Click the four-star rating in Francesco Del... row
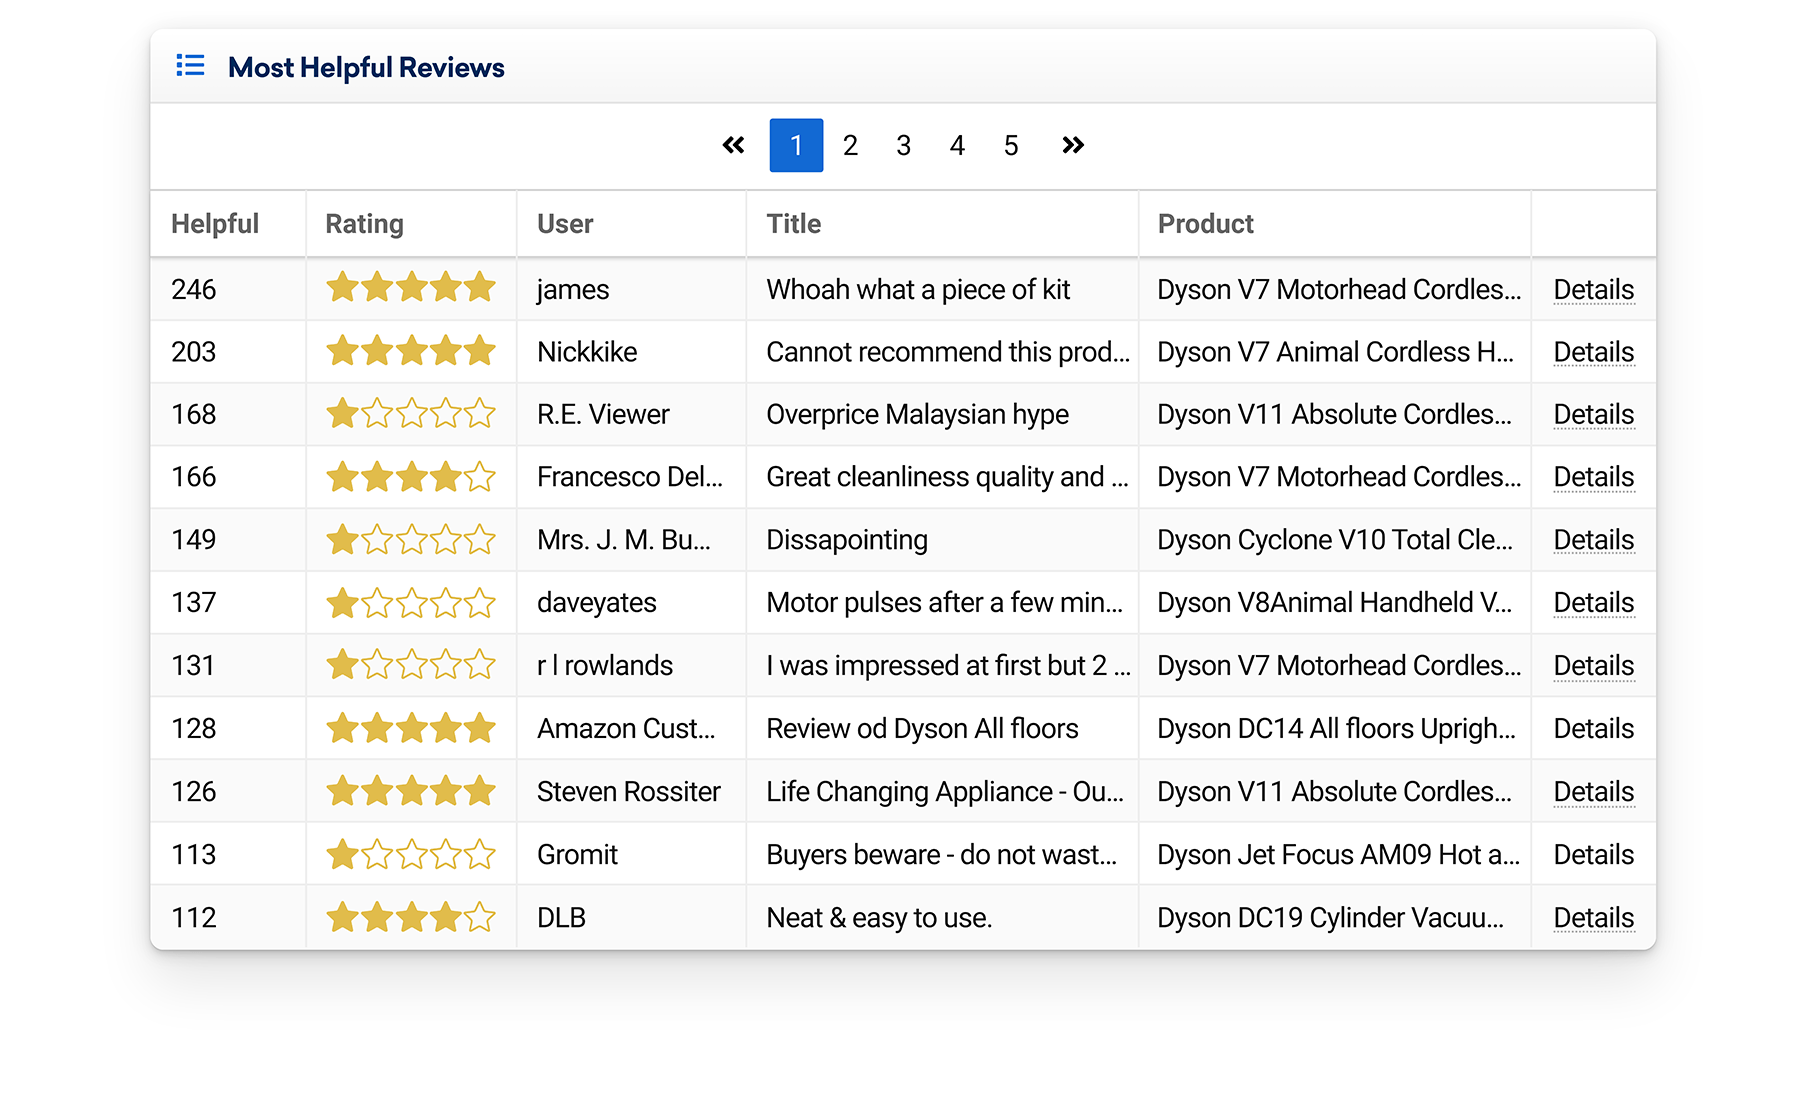 411,476
